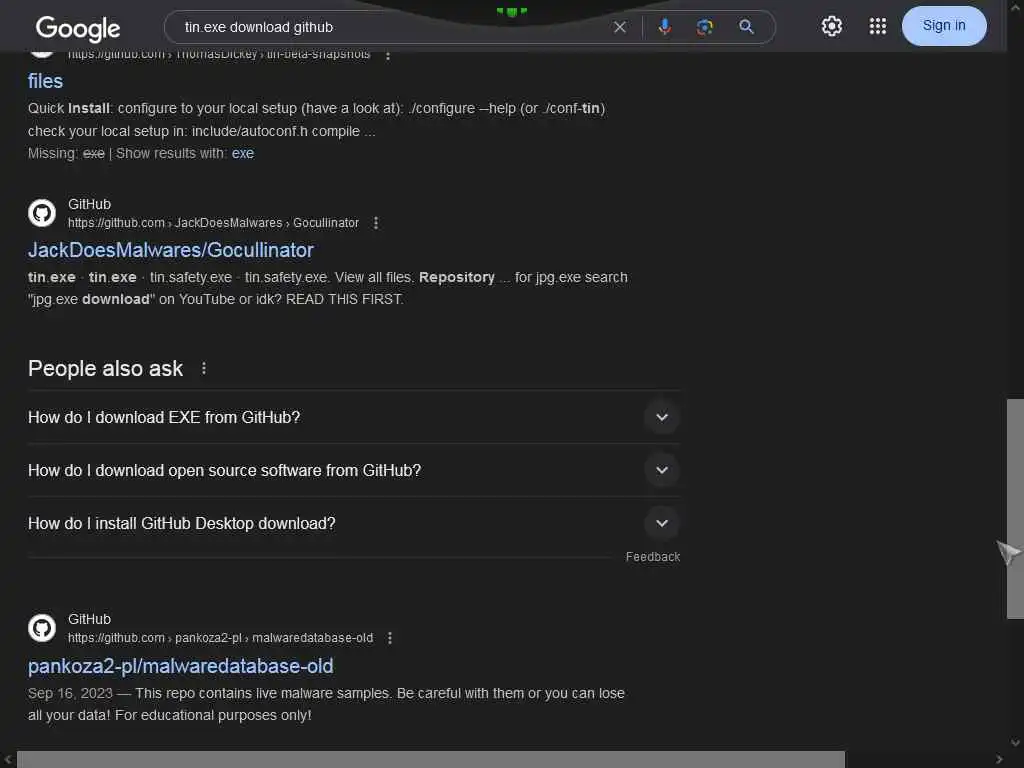1024x768 pixels.
Task: Open more options for the tin-beta-snapshots result
Action: 388,55
